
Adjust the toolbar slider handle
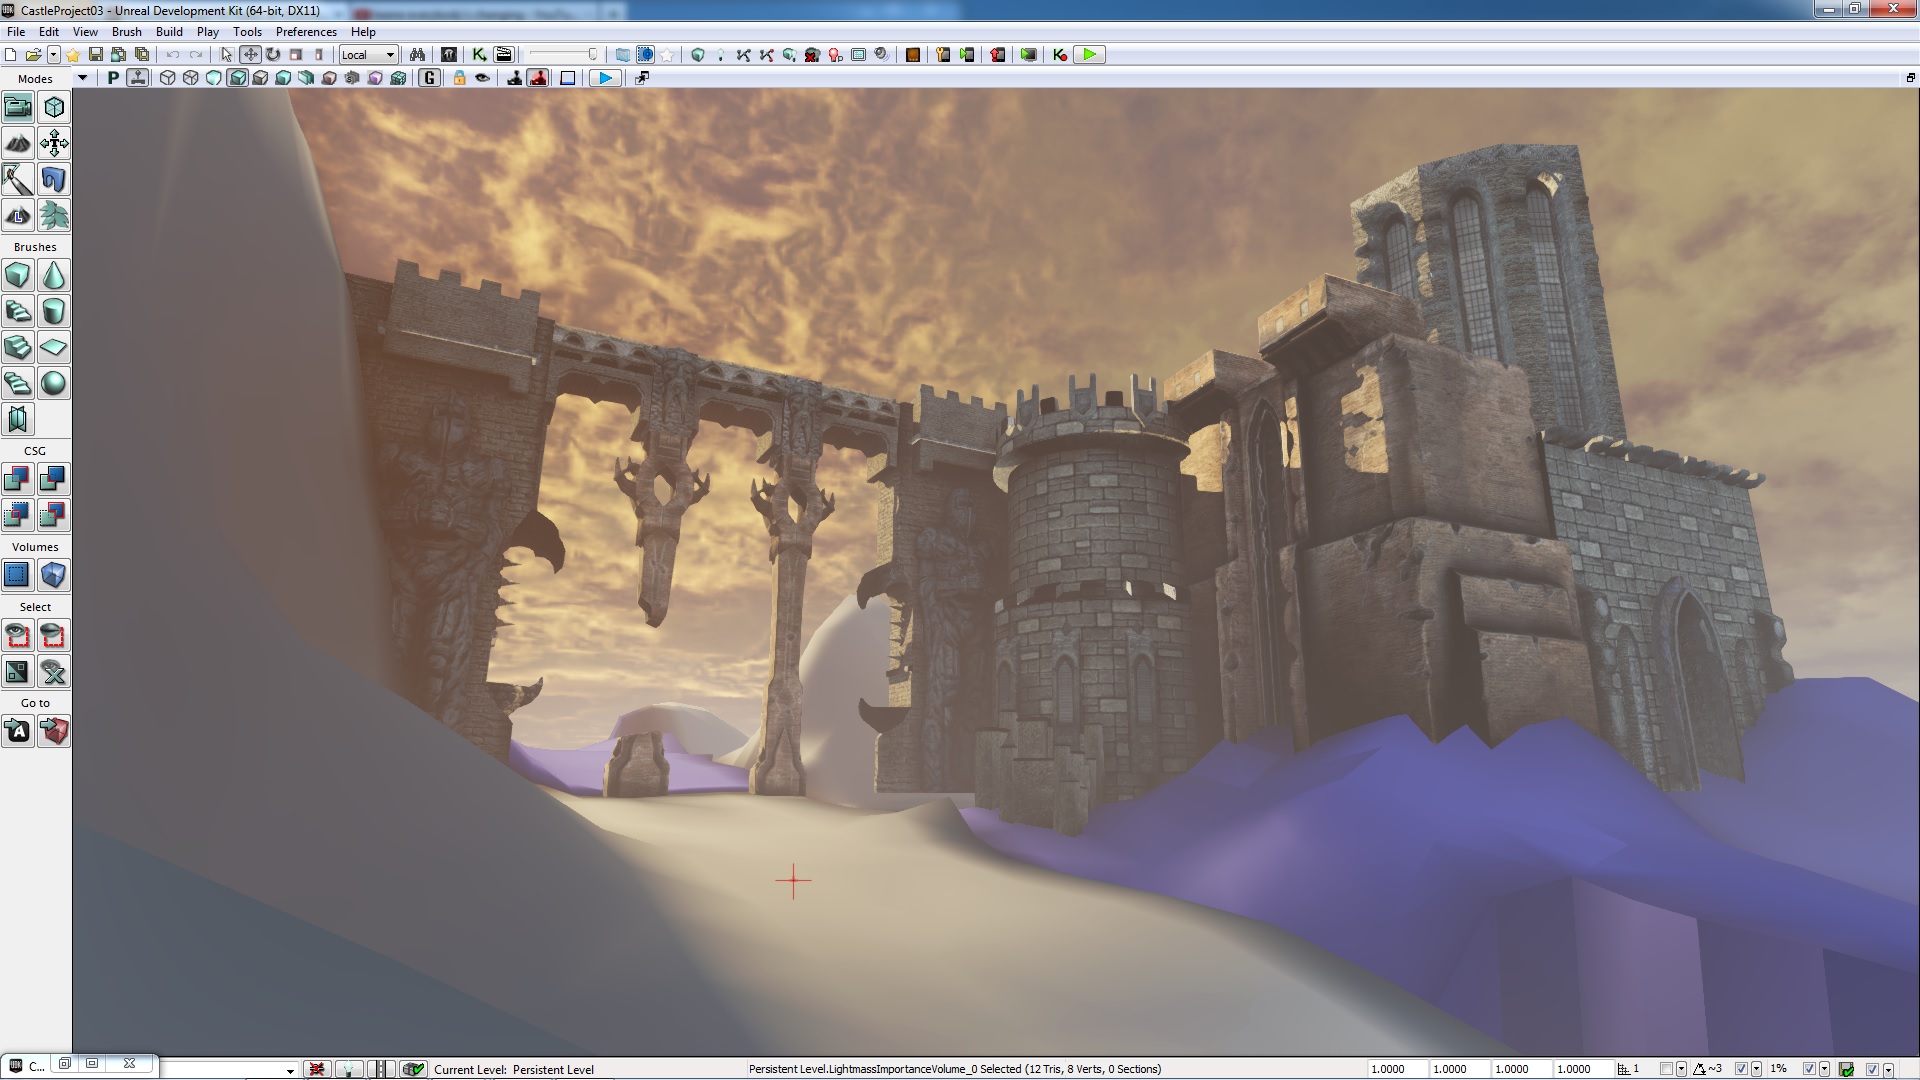click(x=592, y=55)
